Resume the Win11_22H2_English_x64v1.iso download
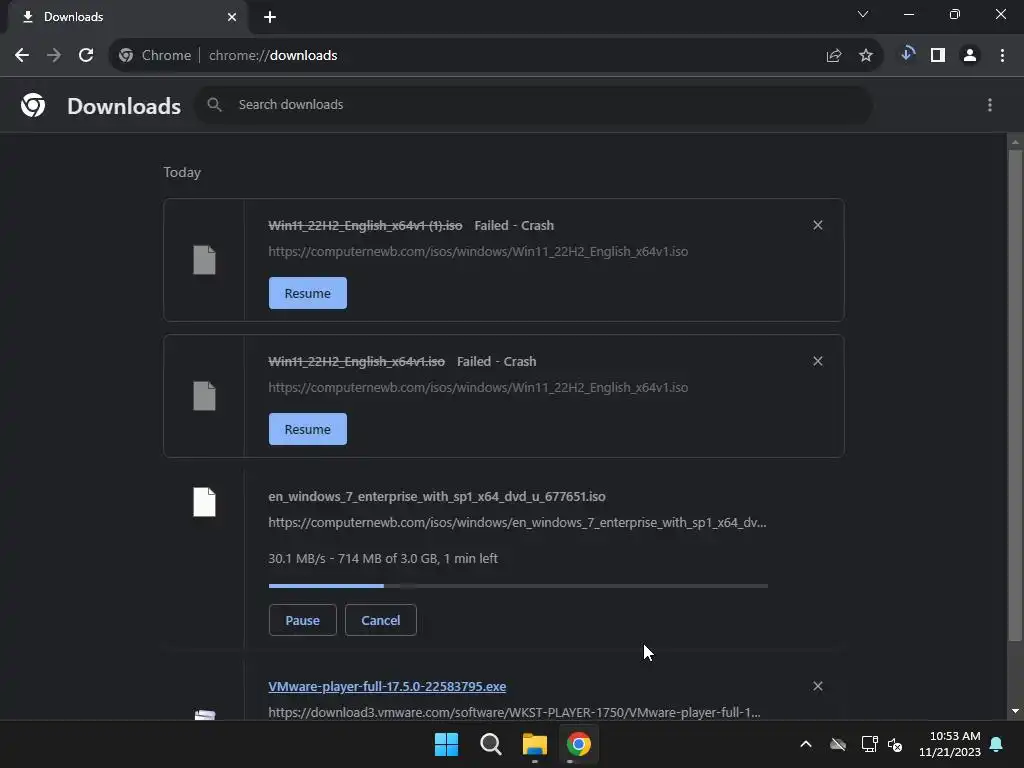Image resolution: width=1024 pixels, height=768 pixels. pos(308,429)
